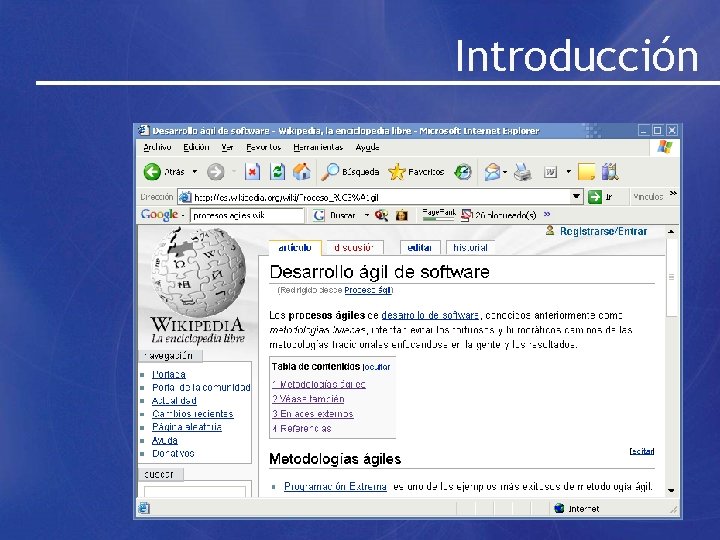The height and width of the screenshot is (540, 720).
Task: Click the Internet zone globe icon
Action: tap(559, 508)
